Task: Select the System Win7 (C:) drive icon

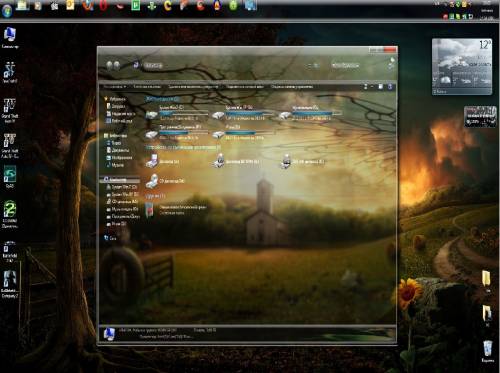Action: click(x=152, y=115)
